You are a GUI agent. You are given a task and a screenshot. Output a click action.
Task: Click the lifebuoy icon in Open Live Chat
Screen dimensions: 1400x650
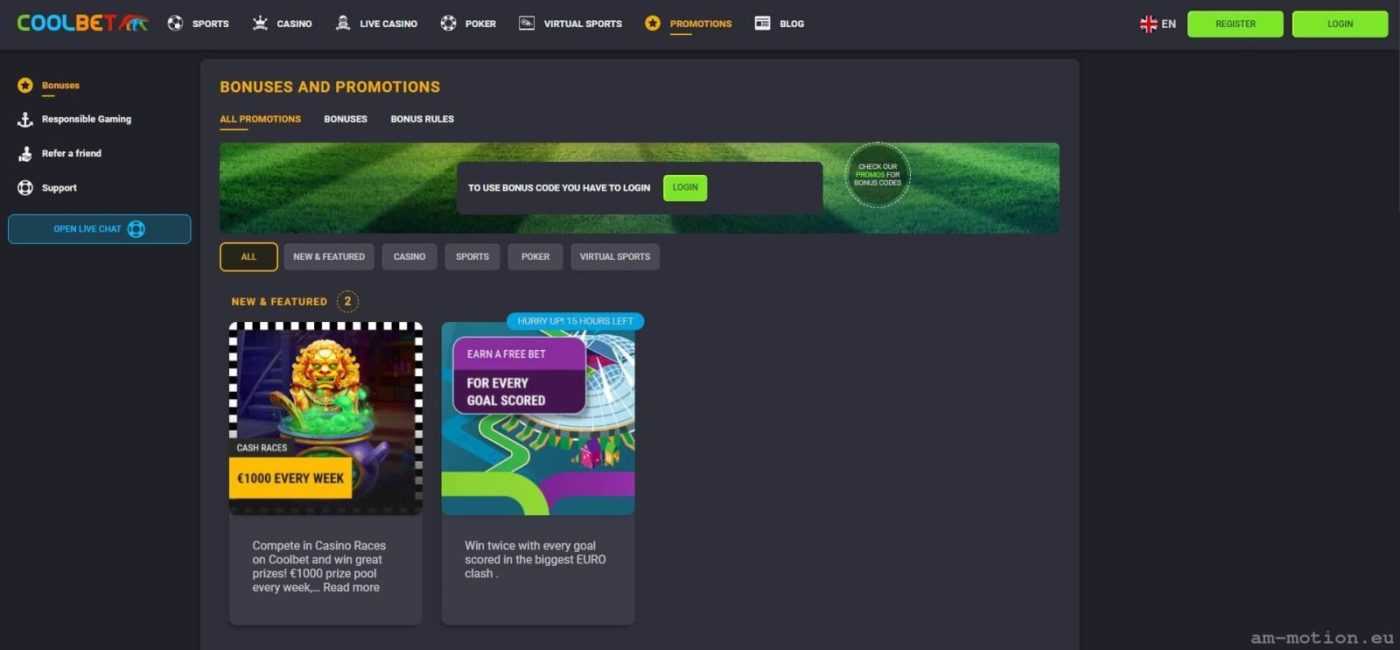(x=136, y=229)
